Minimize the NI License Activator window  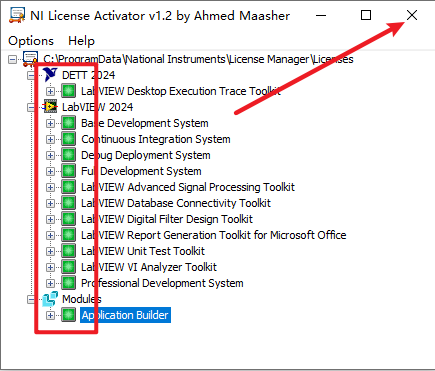(321, 15)
